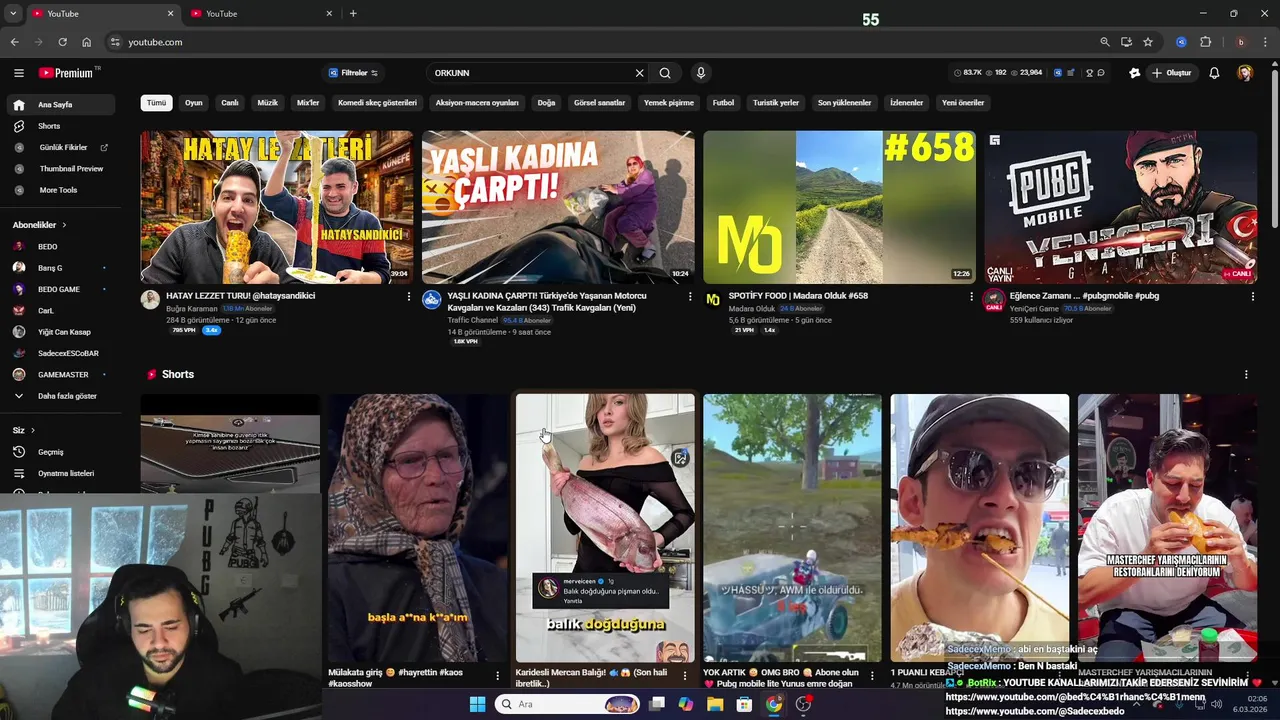Select the Yeni öneriler chip
This screenshot has width=1280, height=720.
coord(963,103)
